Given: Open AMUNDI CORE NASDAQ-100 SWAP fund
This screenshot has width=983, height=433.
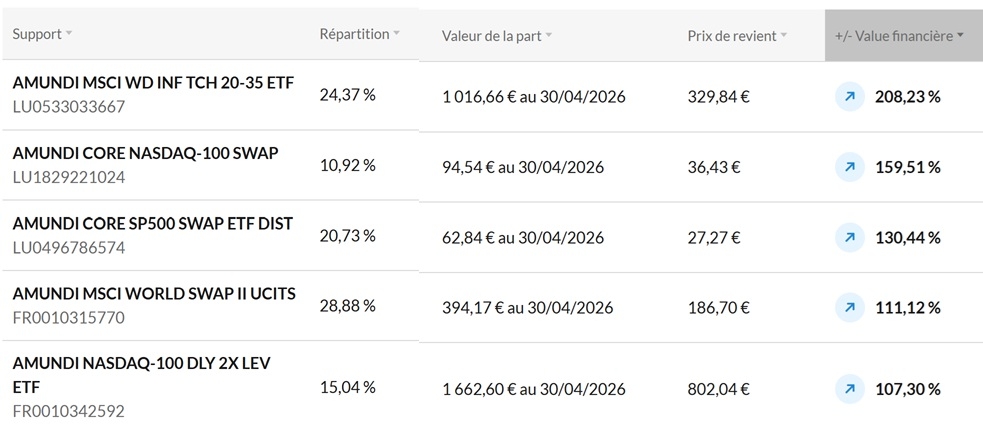Looking at the screenshot, I should click(x=145, y=153).
